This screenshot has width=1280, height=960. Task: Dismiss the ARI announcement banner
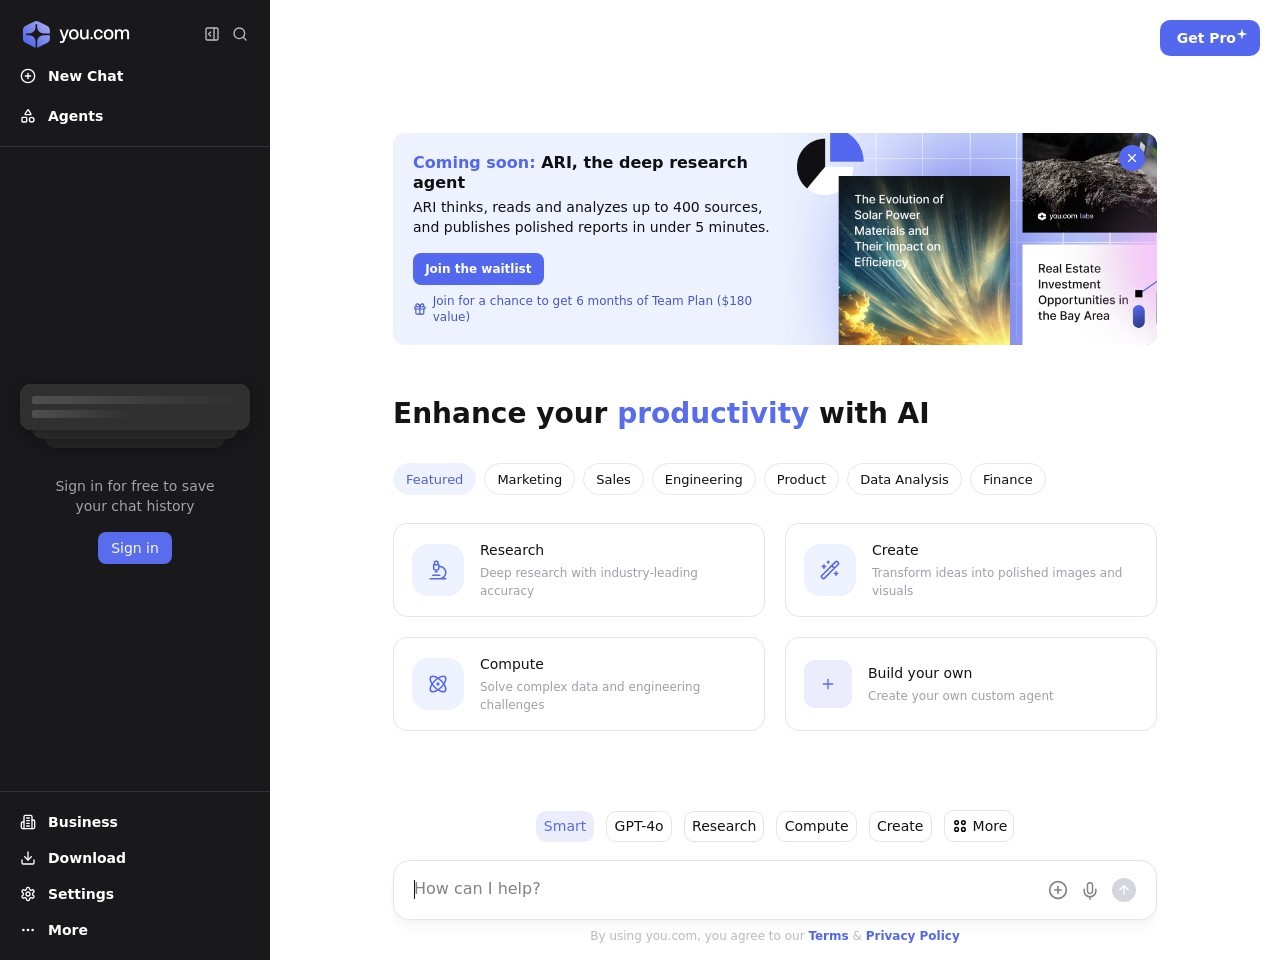(x=1131, y=158)
